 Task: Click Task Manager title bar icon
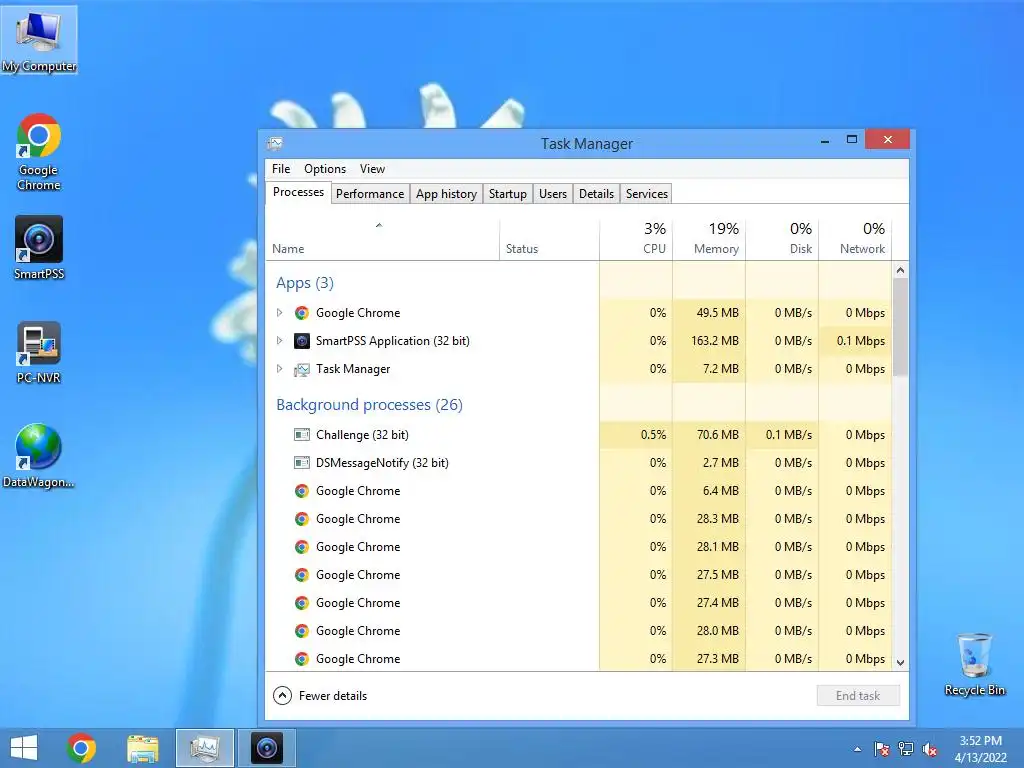click(x=275, y=143)
